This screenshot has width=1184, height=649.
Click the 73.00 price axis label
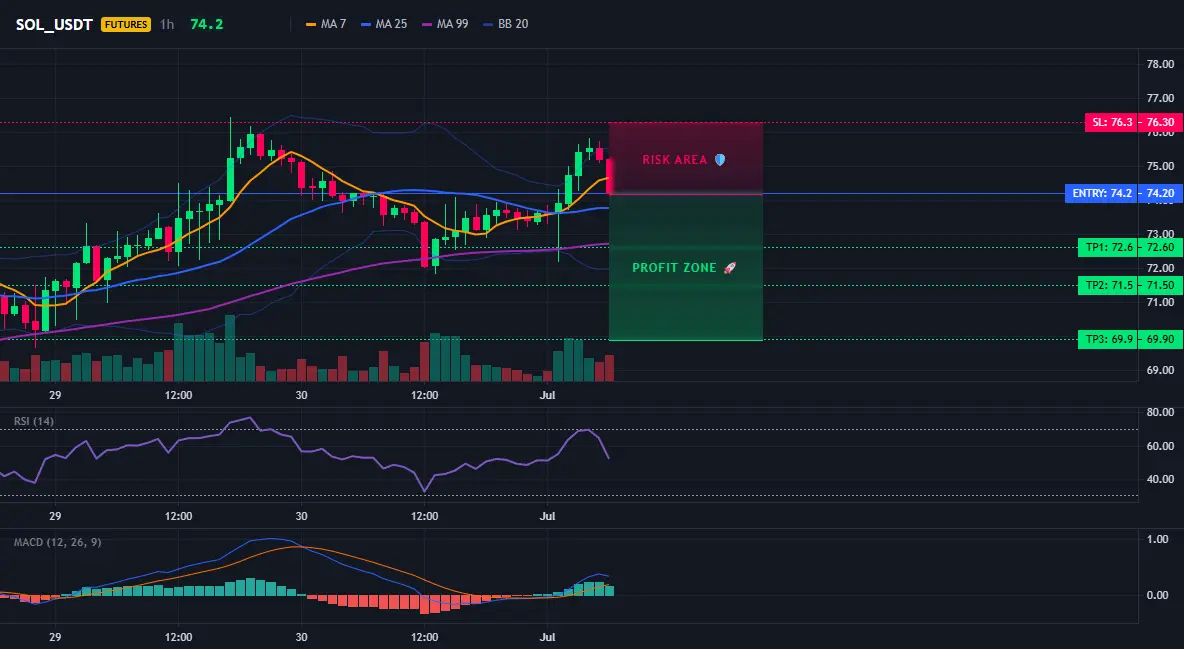1160,233
